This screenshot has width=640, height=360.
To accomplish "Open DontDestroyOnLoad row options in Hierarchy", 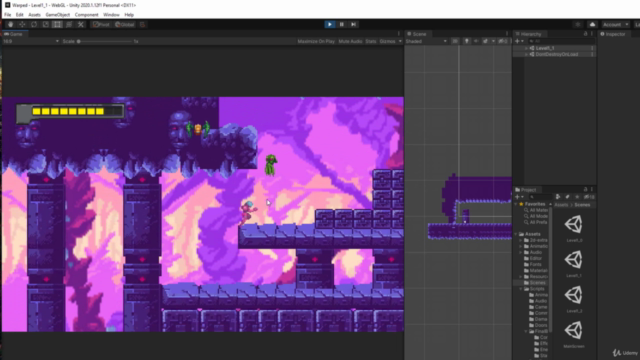I will point(592,54).
